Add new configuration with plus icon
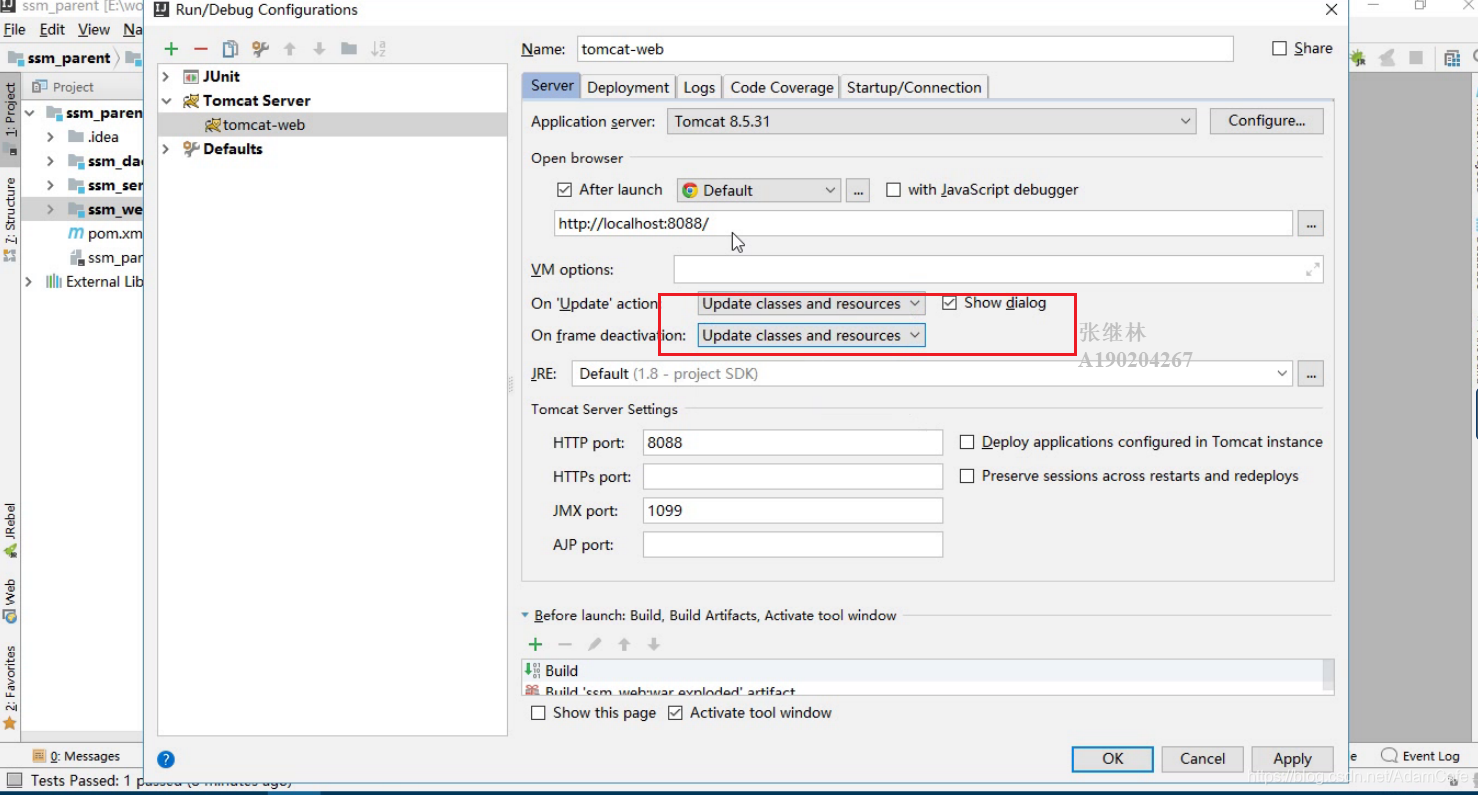The height and width of the screenshot is (795, 1478). click(172, 49)
